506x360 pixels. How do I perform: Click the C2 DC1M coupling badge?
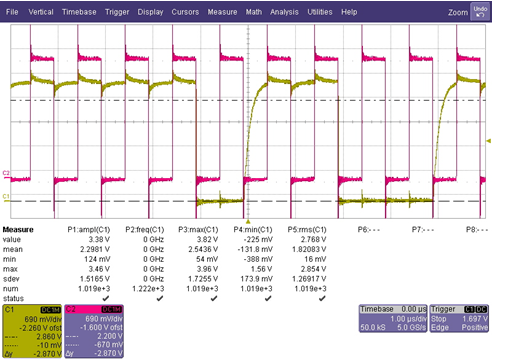click(x=112, y=310)
